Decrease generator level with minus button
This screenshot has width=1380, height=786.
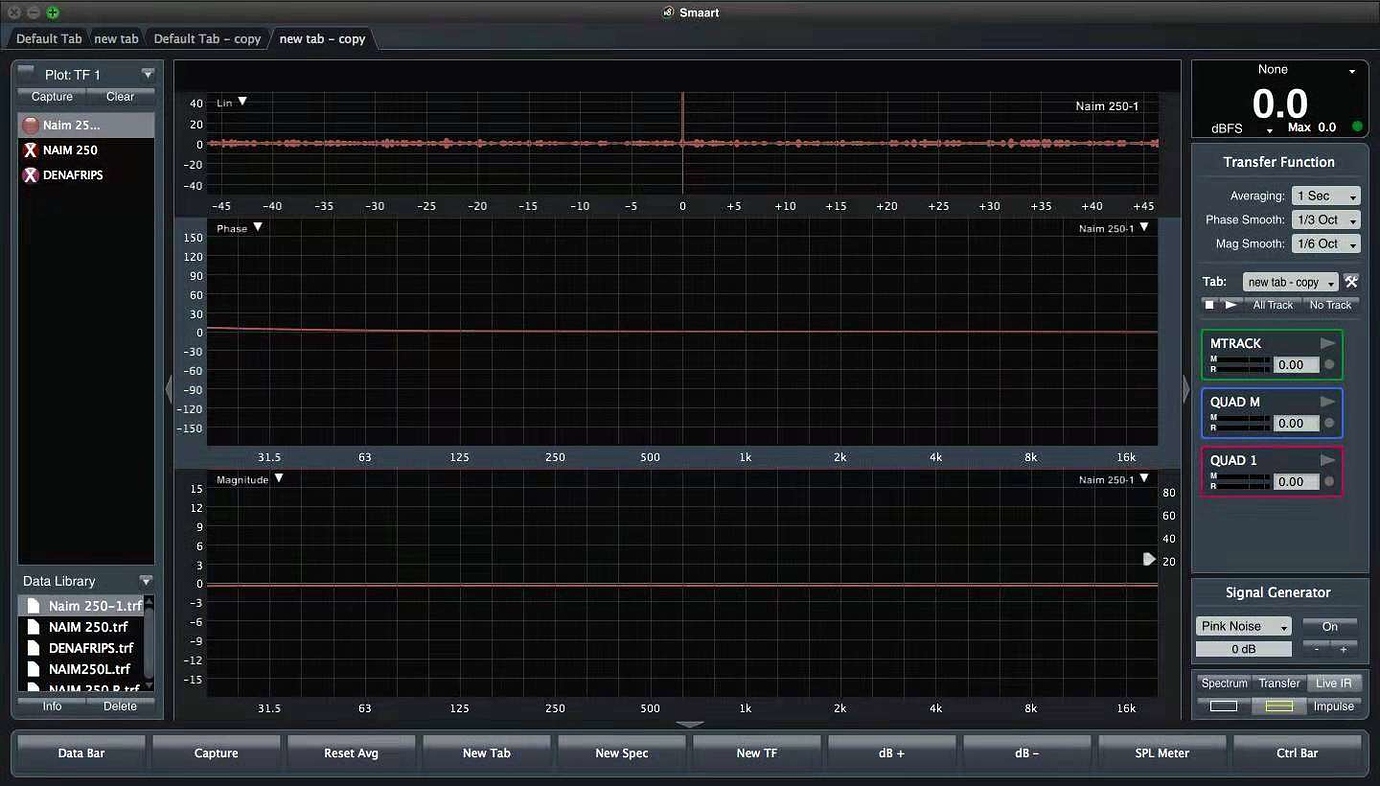pos(1316,649)
